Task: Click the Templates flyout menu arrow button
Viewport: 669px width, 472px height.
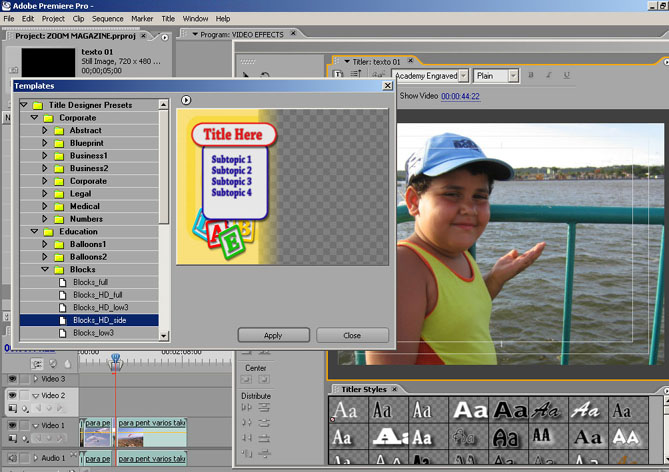Action: (x=186, y=100)
